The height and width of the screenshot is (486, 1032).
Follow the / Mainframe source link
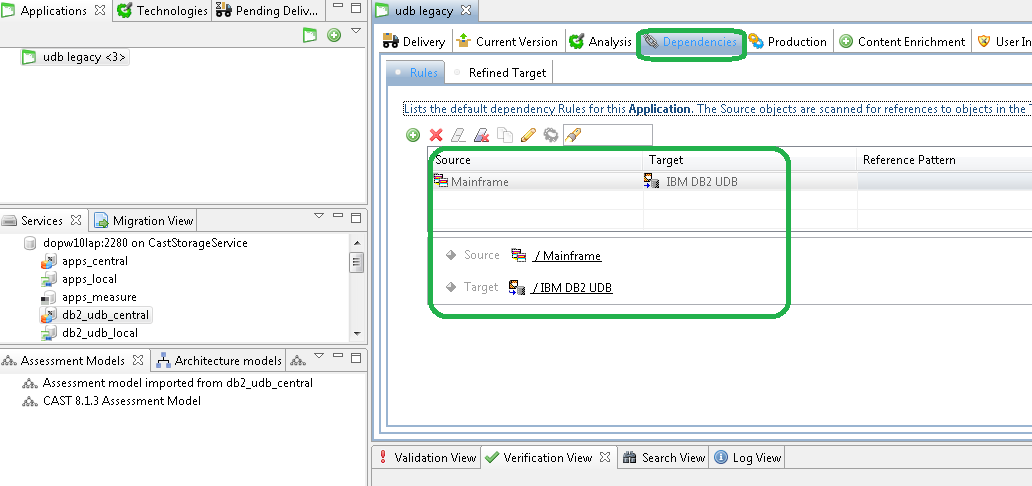click(x=567, y=256)
